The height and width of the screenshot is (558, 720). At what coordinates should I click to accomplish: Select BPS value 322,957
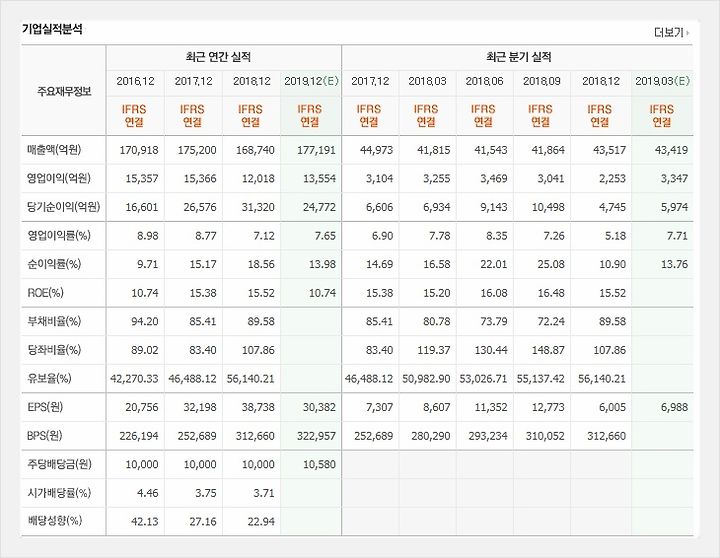click(x=316, y=436)
